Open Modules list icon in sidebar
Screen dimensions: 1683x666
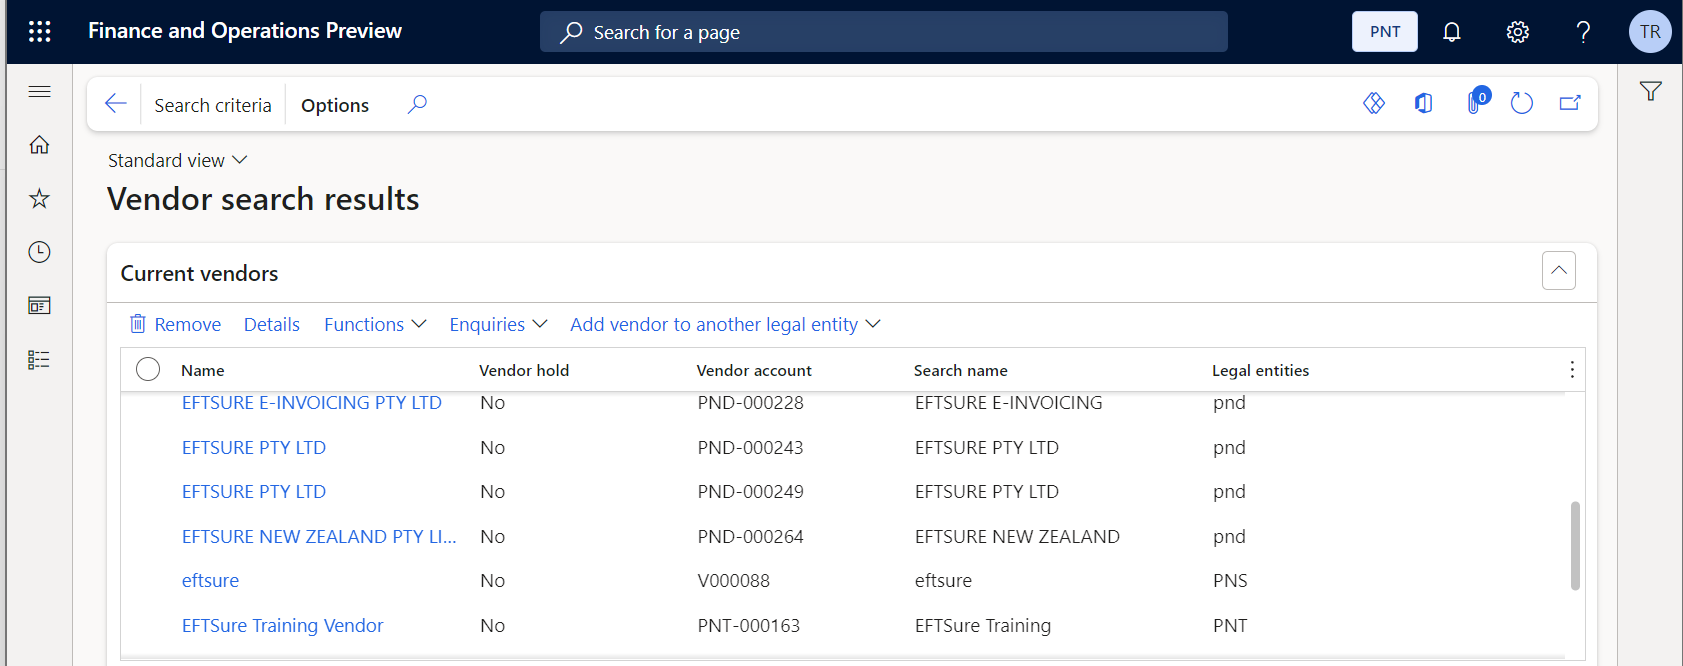pyautogui.click(x=40, y=360)
